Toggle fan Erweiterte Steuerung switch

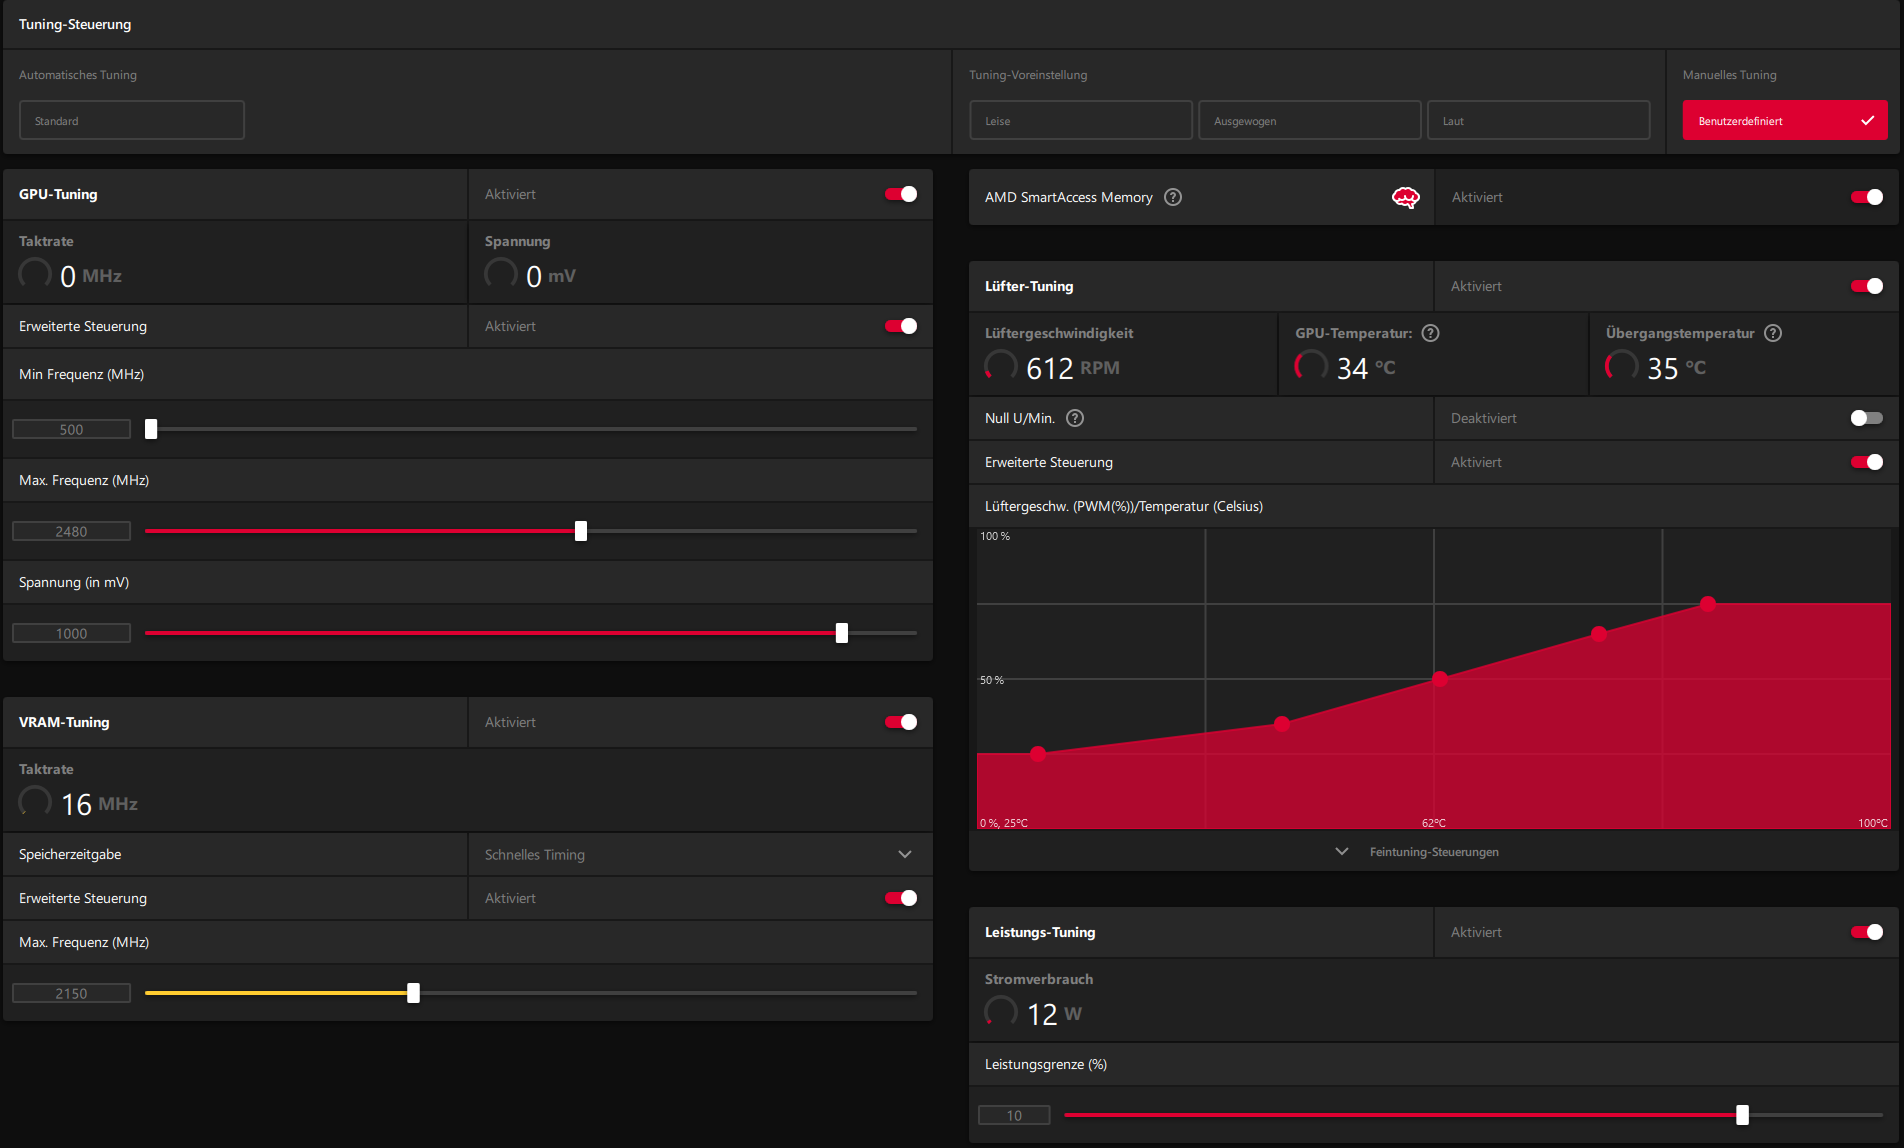[1867, 462]
